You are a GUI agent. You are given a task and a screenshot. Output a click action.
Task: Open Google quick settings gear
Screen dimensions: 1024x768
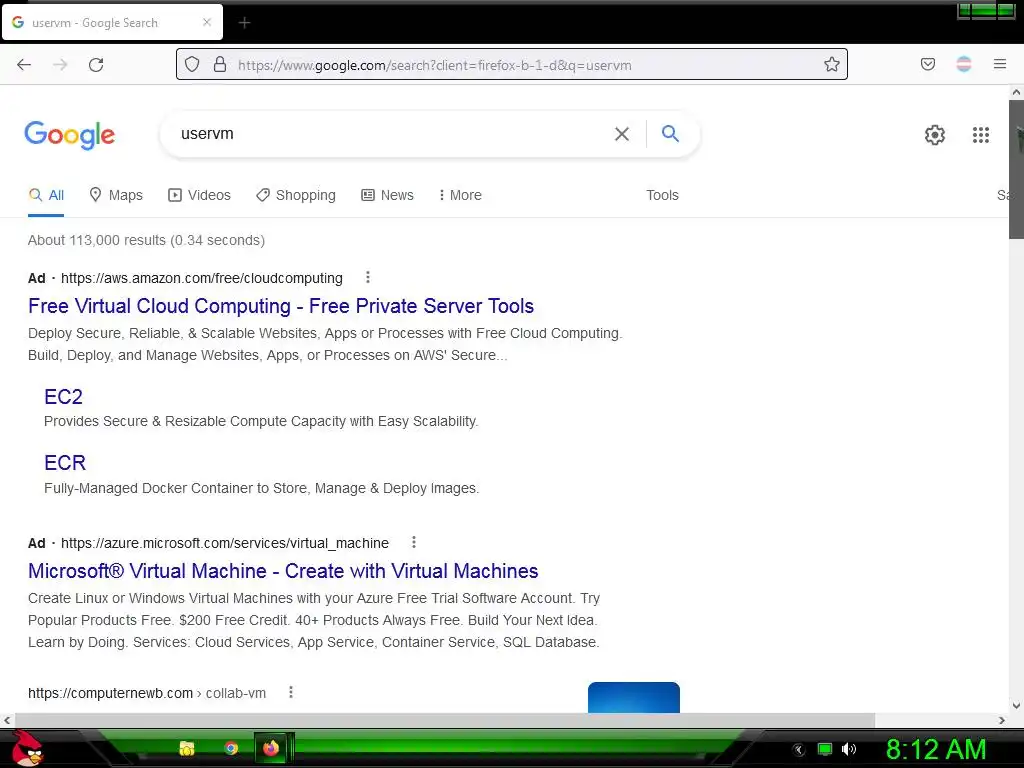coord(935,135)
